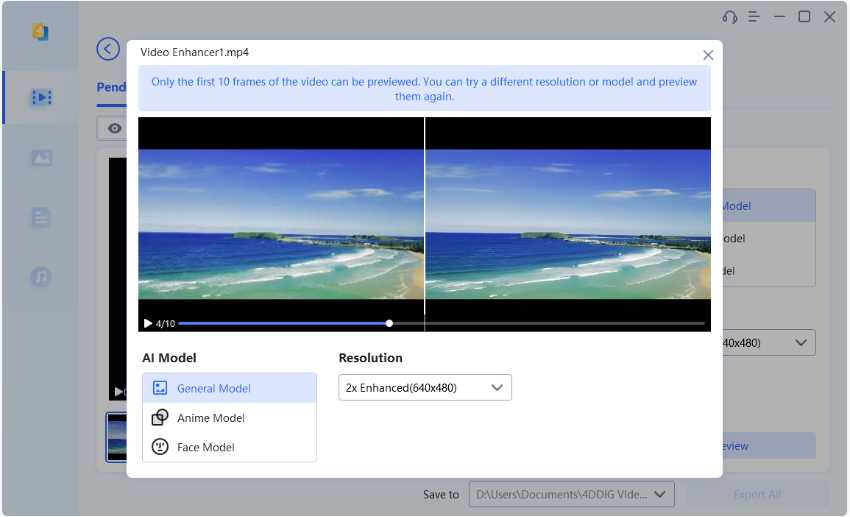The image size is (850, 517).
Task: Close the Video Enhancer1.mp4 preview dialog
Action: pos(708,56)
